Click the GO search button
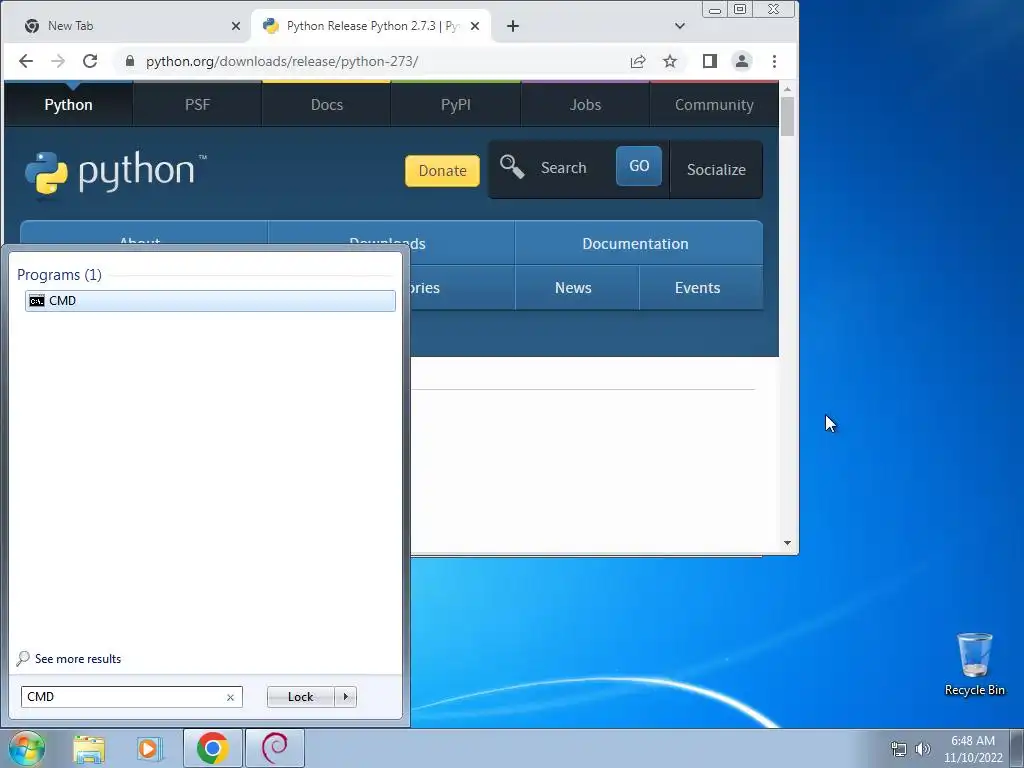The width and height of the screenshot is (1024, 768). coord(639,166)
